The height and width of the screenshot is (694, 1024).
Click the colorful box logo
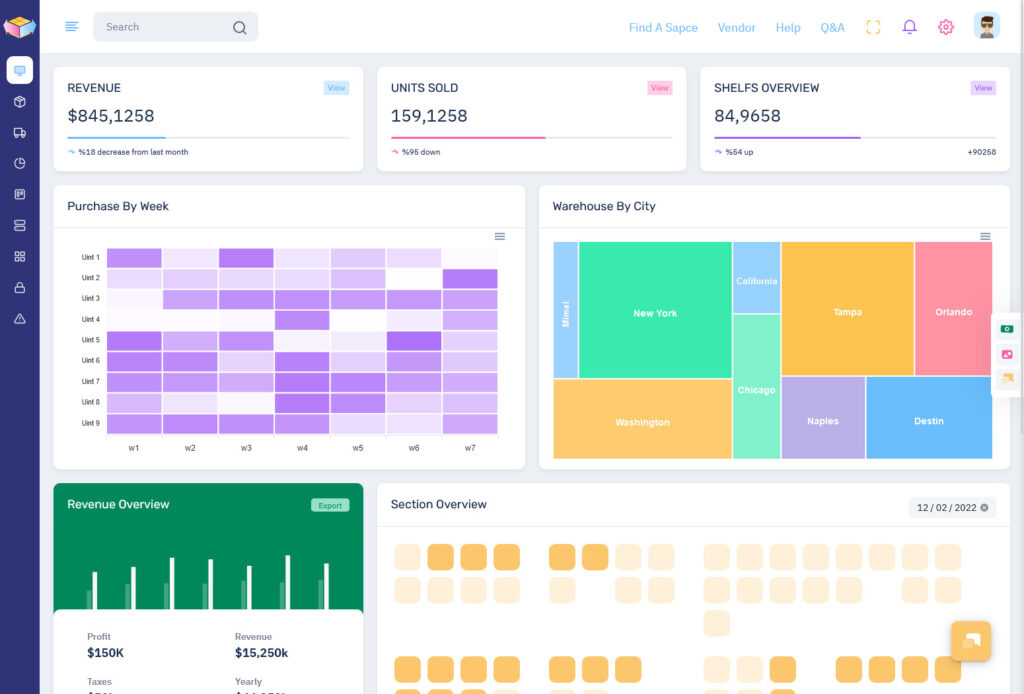pyautogui.click(x=20, y=27)
